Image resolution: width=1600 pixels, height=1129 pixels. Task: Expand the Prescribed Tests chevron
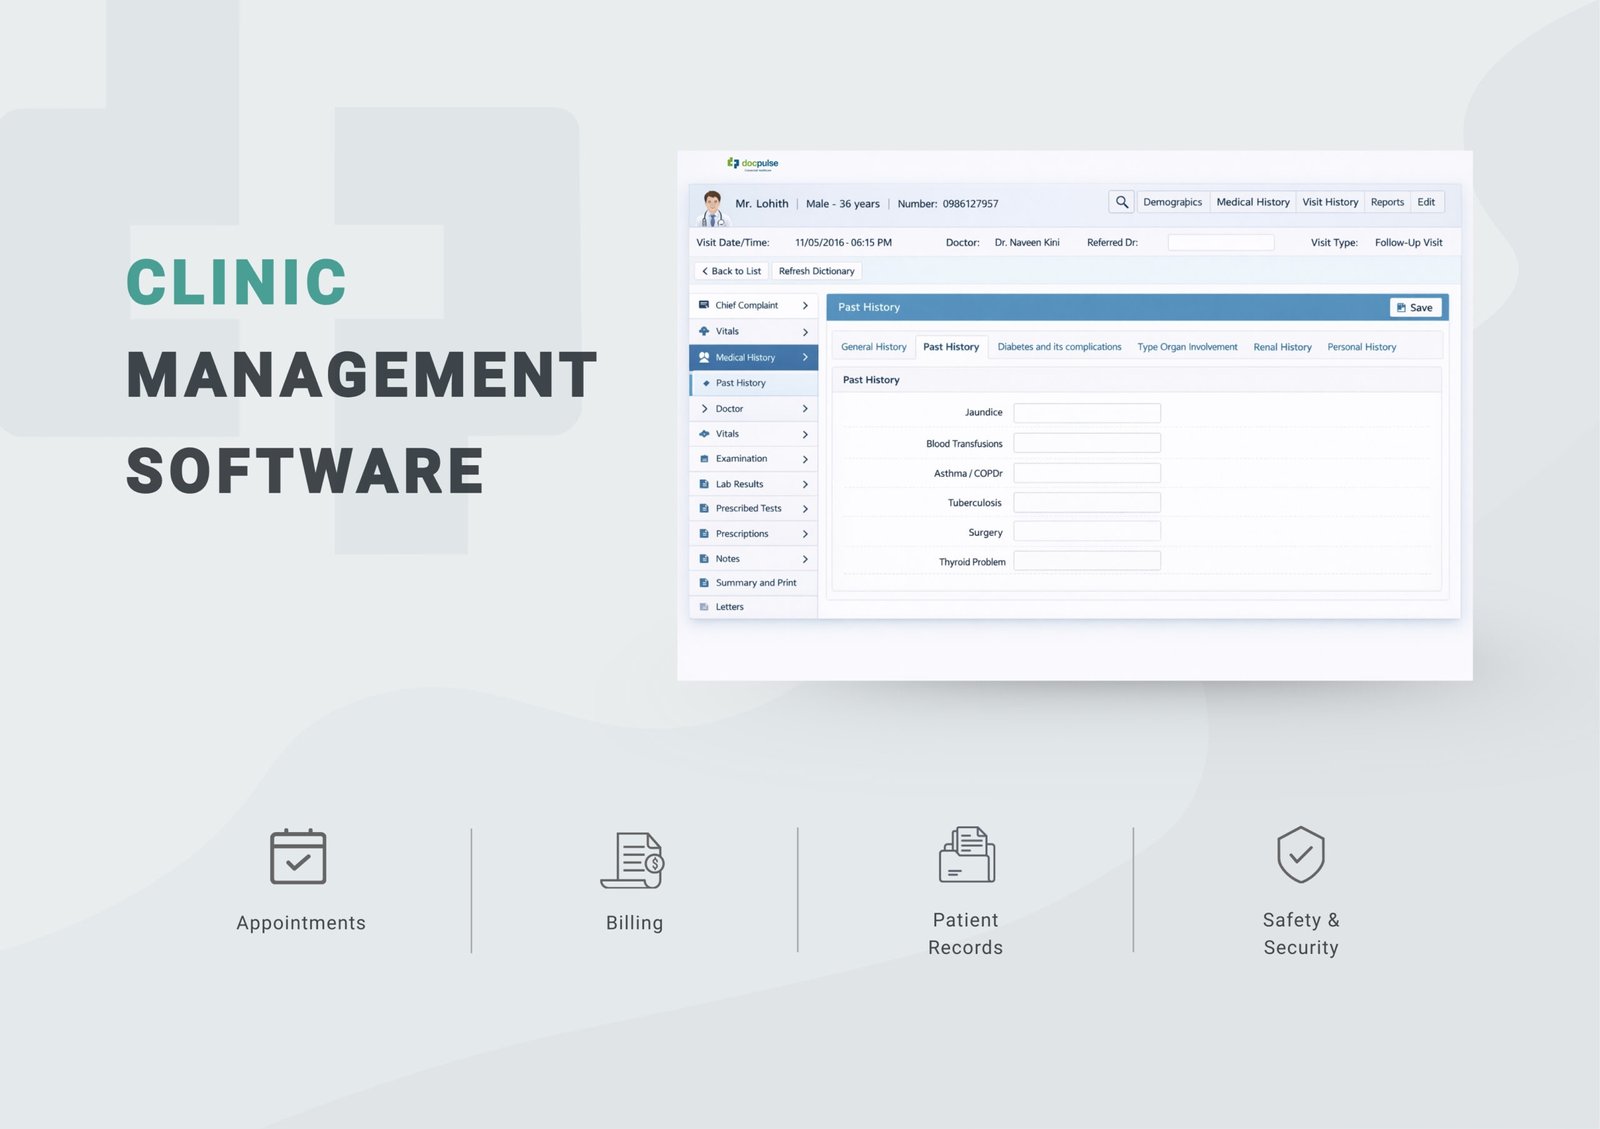coord(805,509)
